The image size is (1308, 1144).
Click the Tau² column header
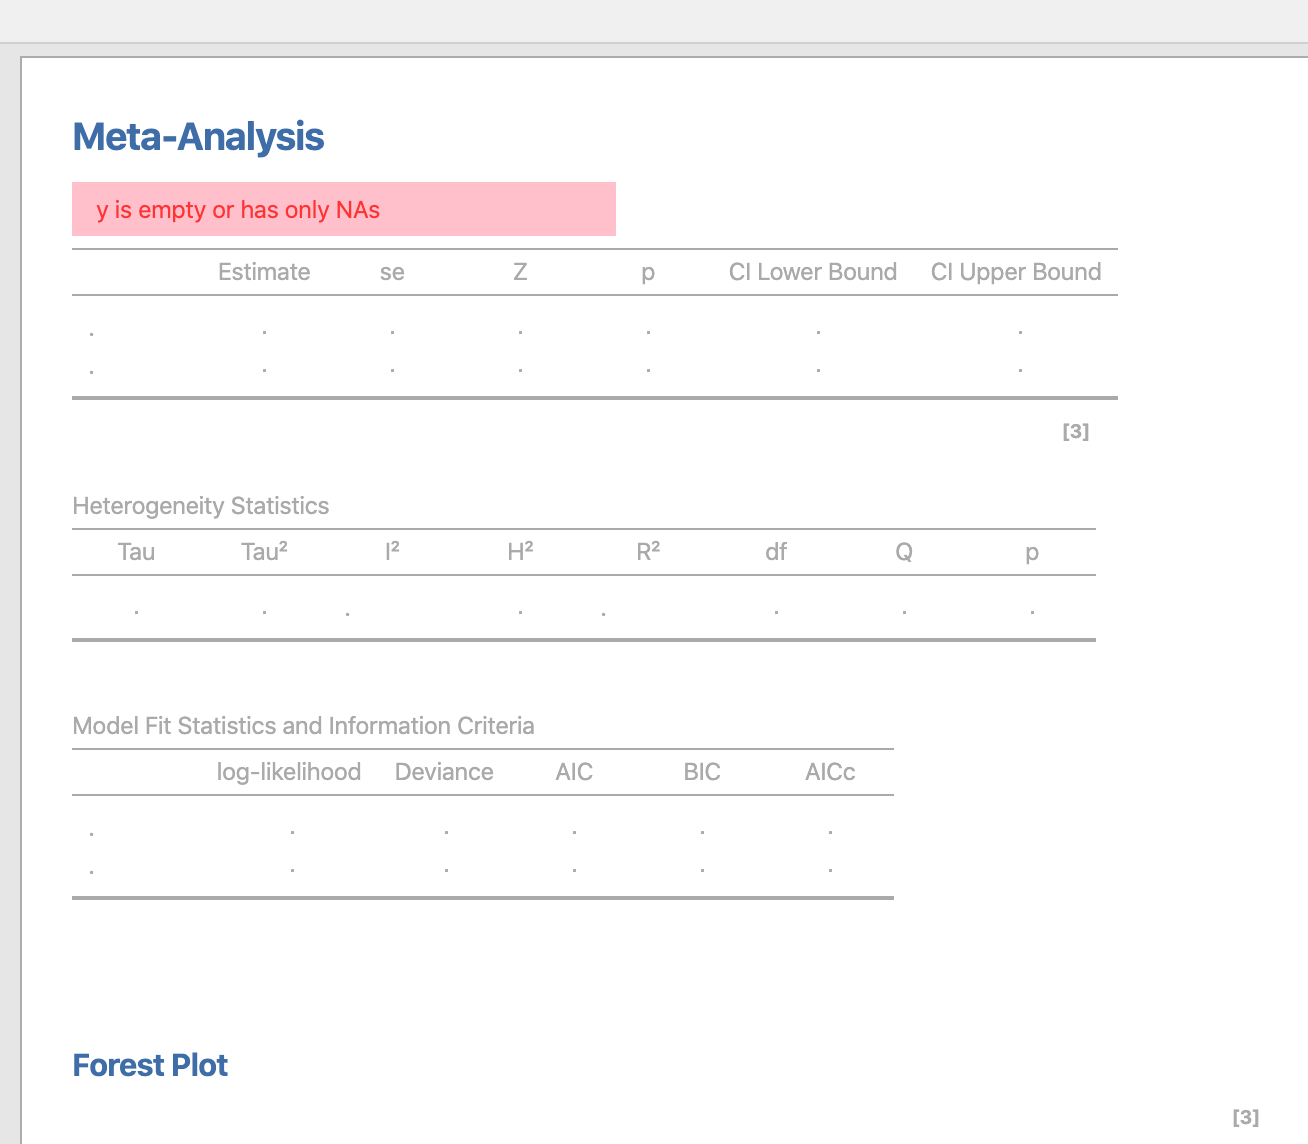click(264, 552)
